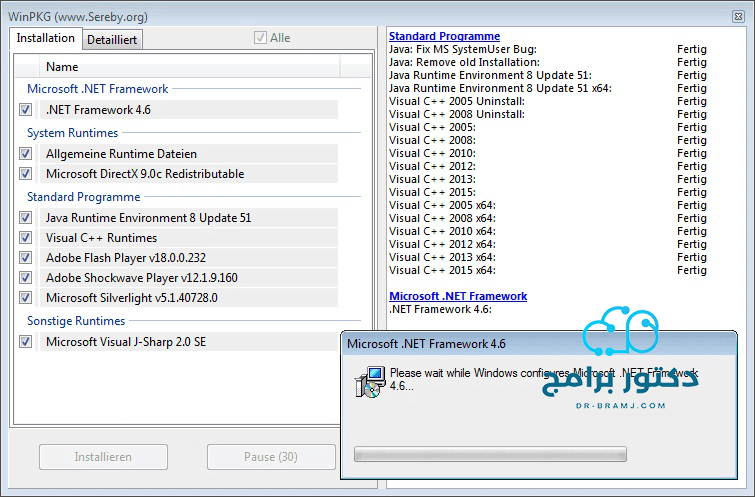Click the 'Visual C++ 2012 x64:' log line
This screenshot has height=497, width=755.
[442, 244]
